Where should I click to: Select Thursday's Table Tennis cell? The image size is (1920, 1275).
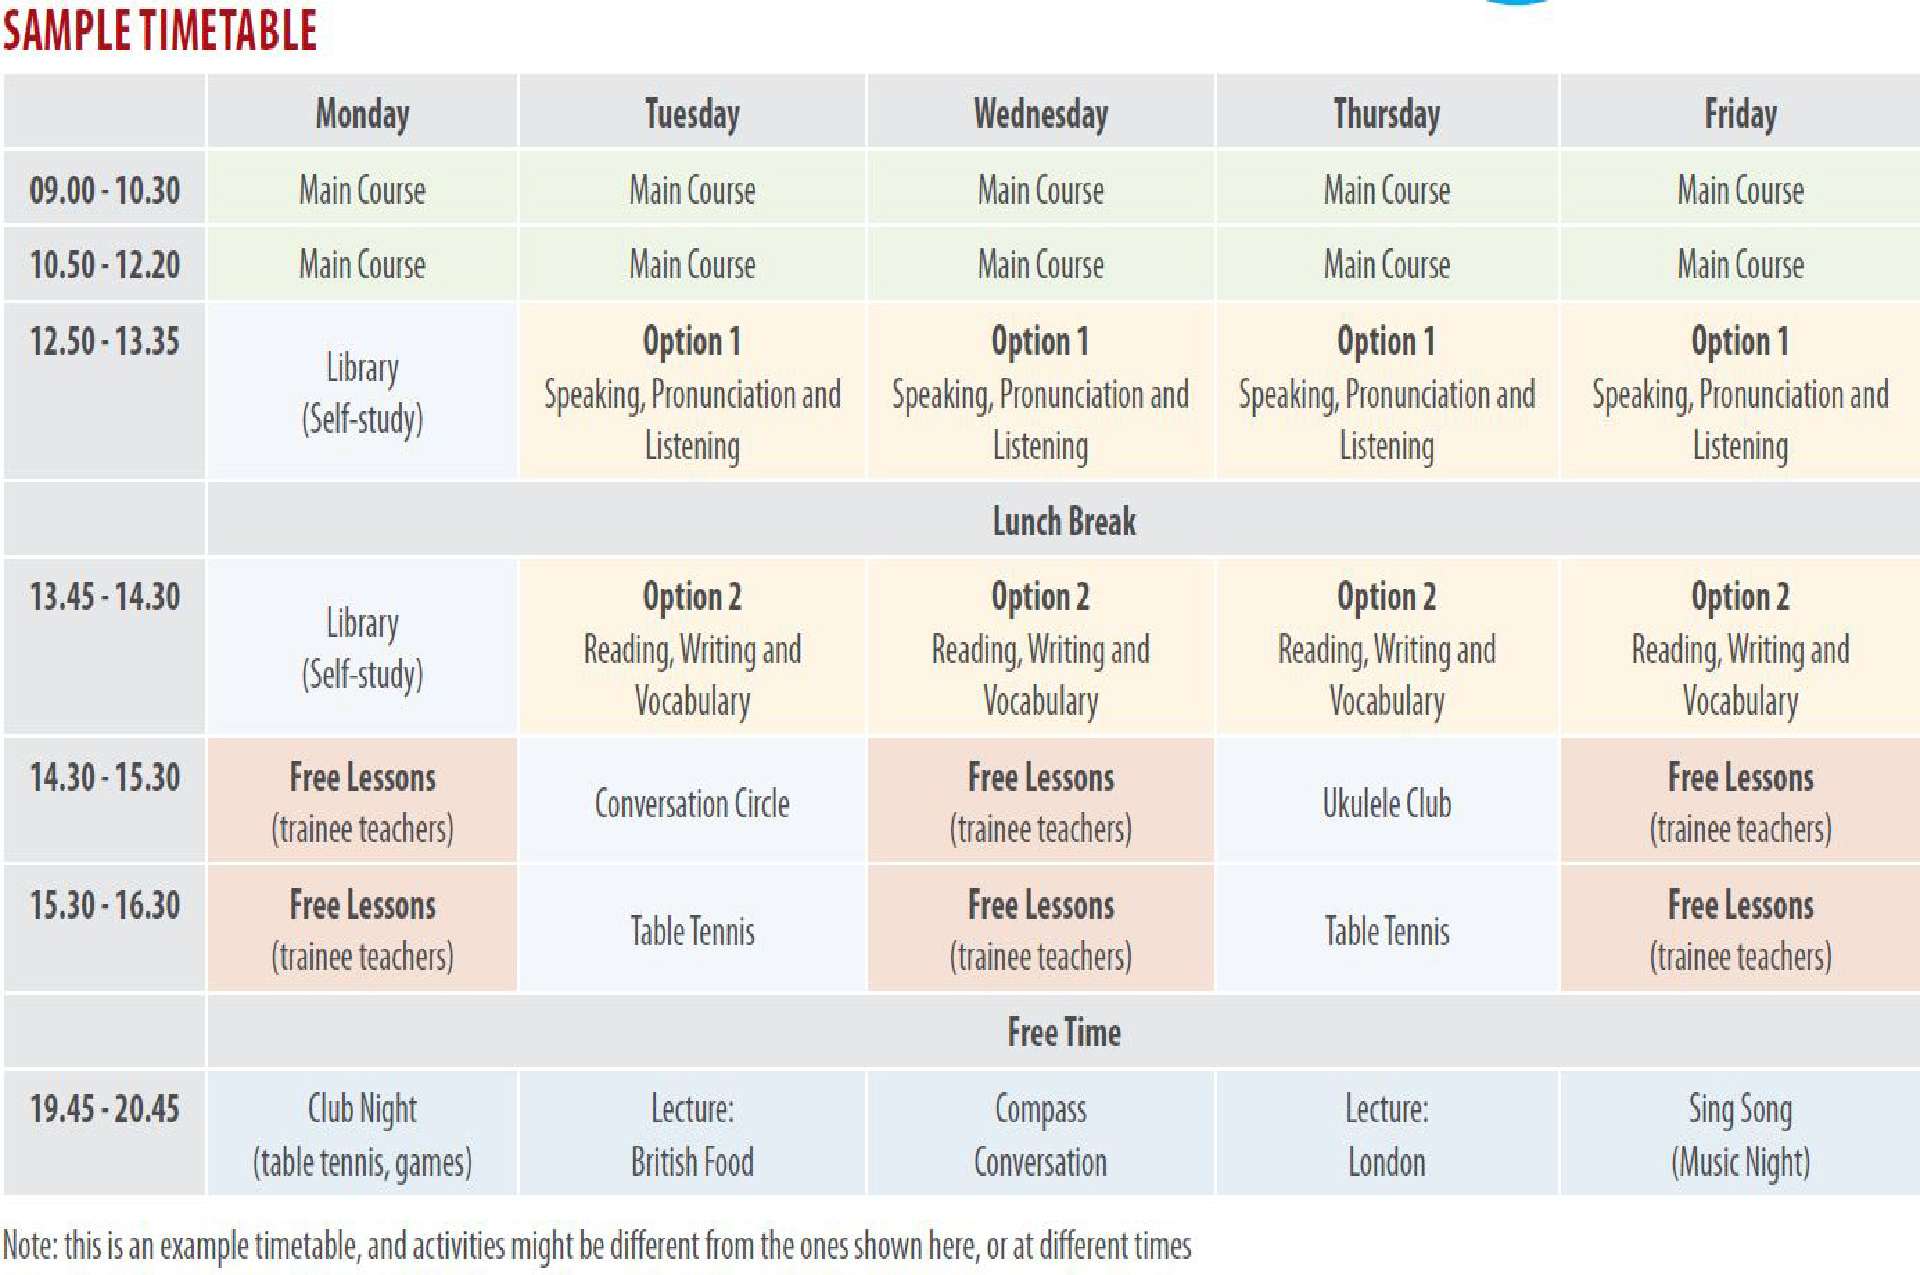tap(1387, 929)
